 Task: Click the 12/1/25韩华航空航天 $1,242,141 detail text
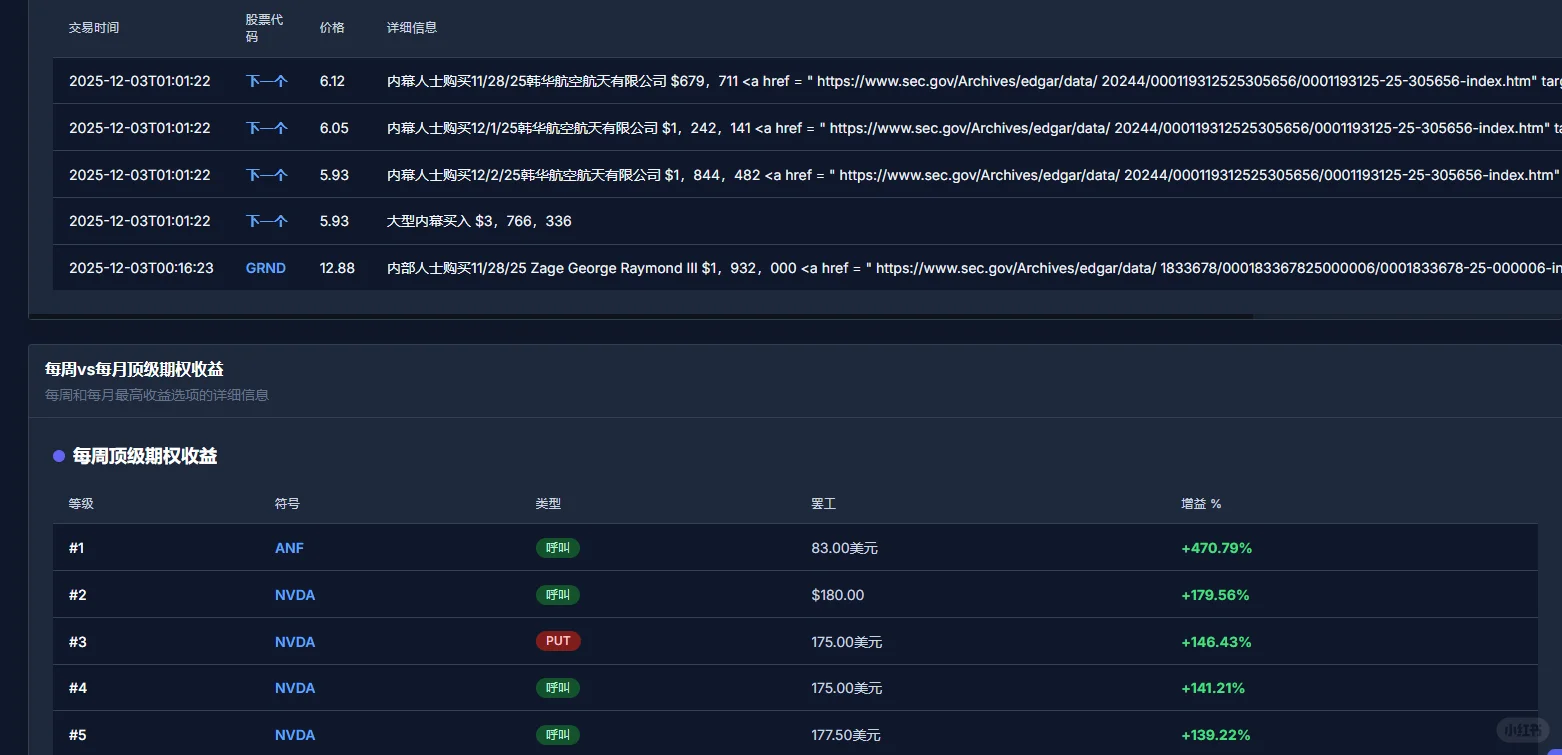tap(974, 128)
